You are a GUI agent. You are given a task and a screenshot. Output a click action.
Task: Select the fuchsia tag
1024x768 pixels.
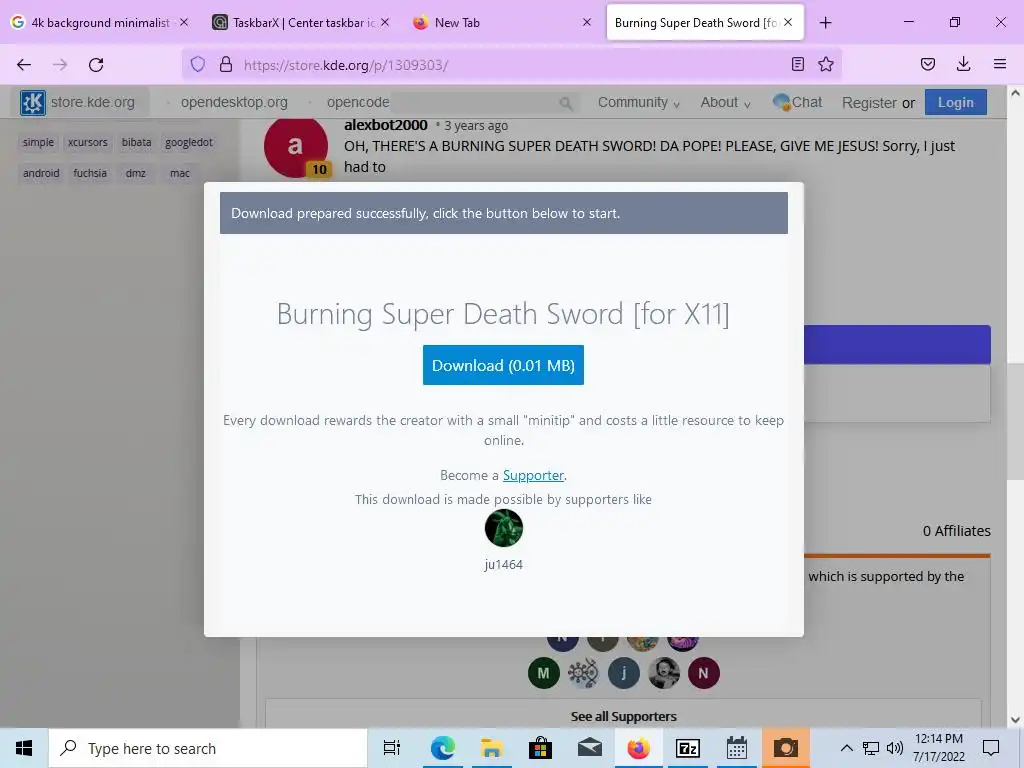click(90, 173)
